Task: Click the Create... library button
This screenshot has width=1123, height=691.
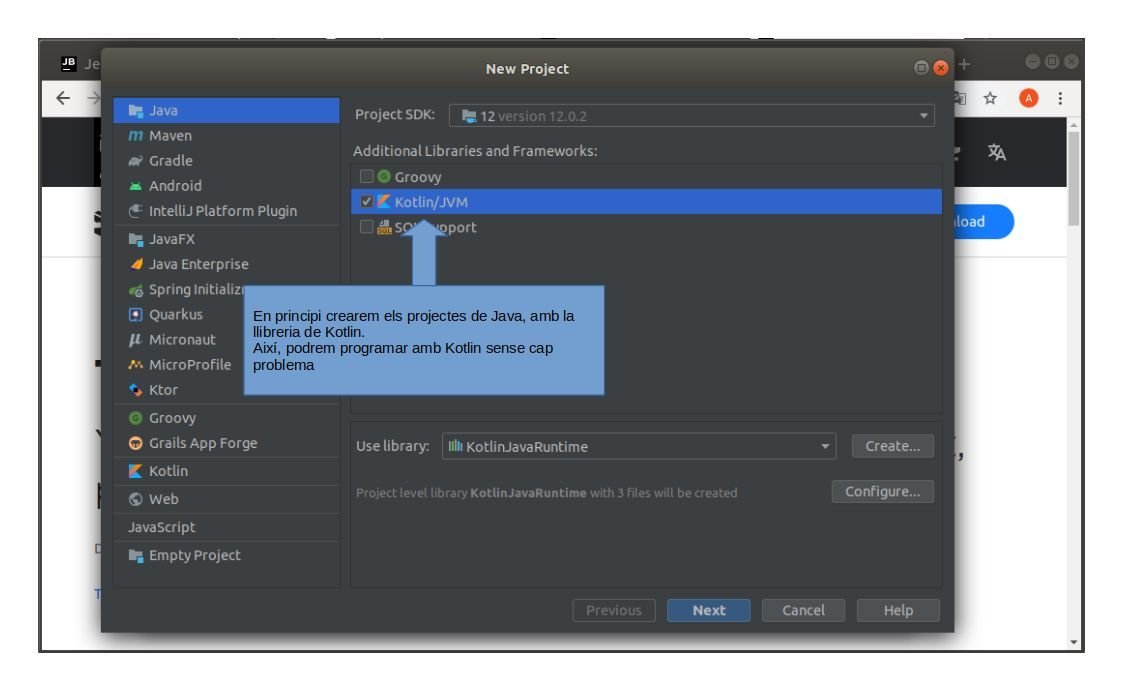Action: point(892,445)
